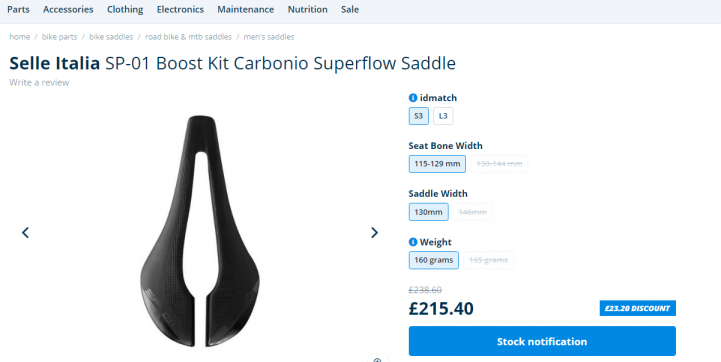Screen dimensions: 721x362
Task: Click the zoom magnifier icon below image
Action: [x=378, y=359]
